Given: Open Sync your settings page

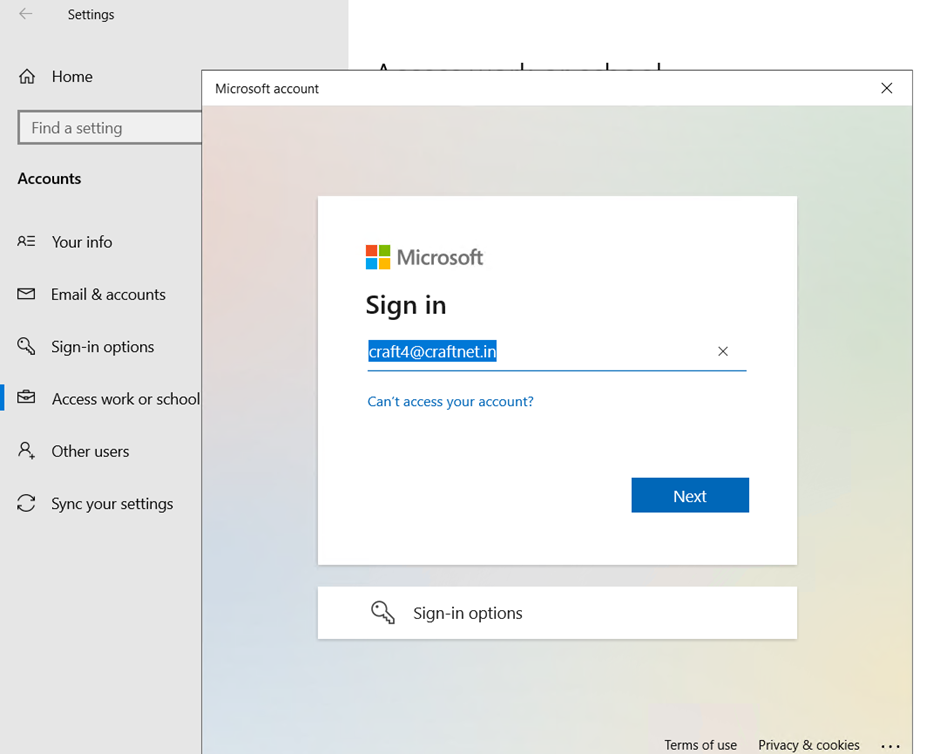Looking at the screenshot, I should (x=112, y=503).
